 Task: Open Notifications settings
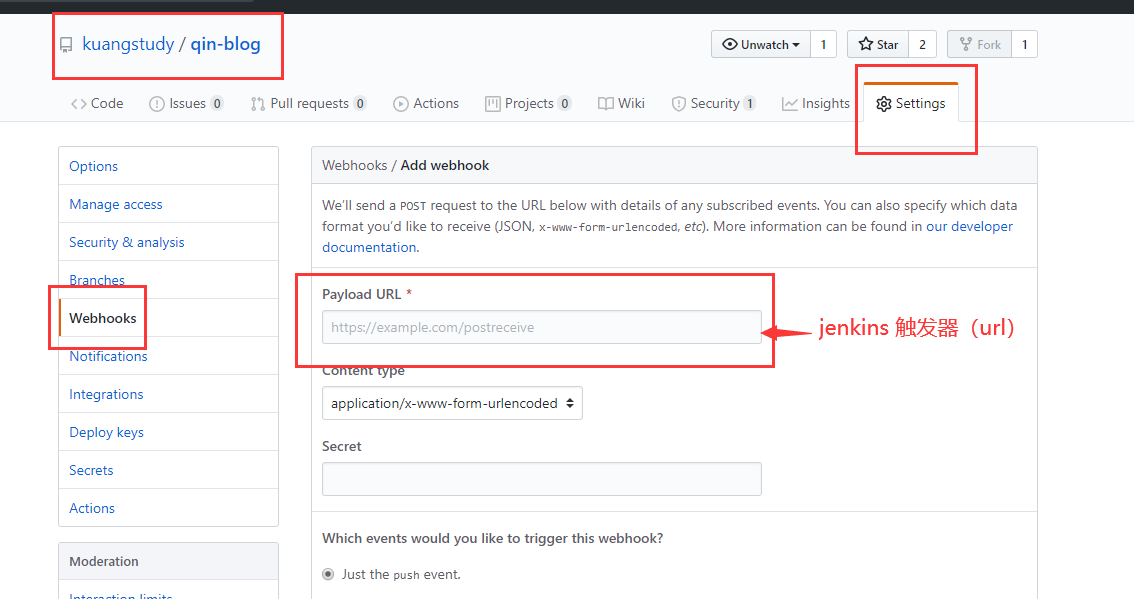pos(169,356)
